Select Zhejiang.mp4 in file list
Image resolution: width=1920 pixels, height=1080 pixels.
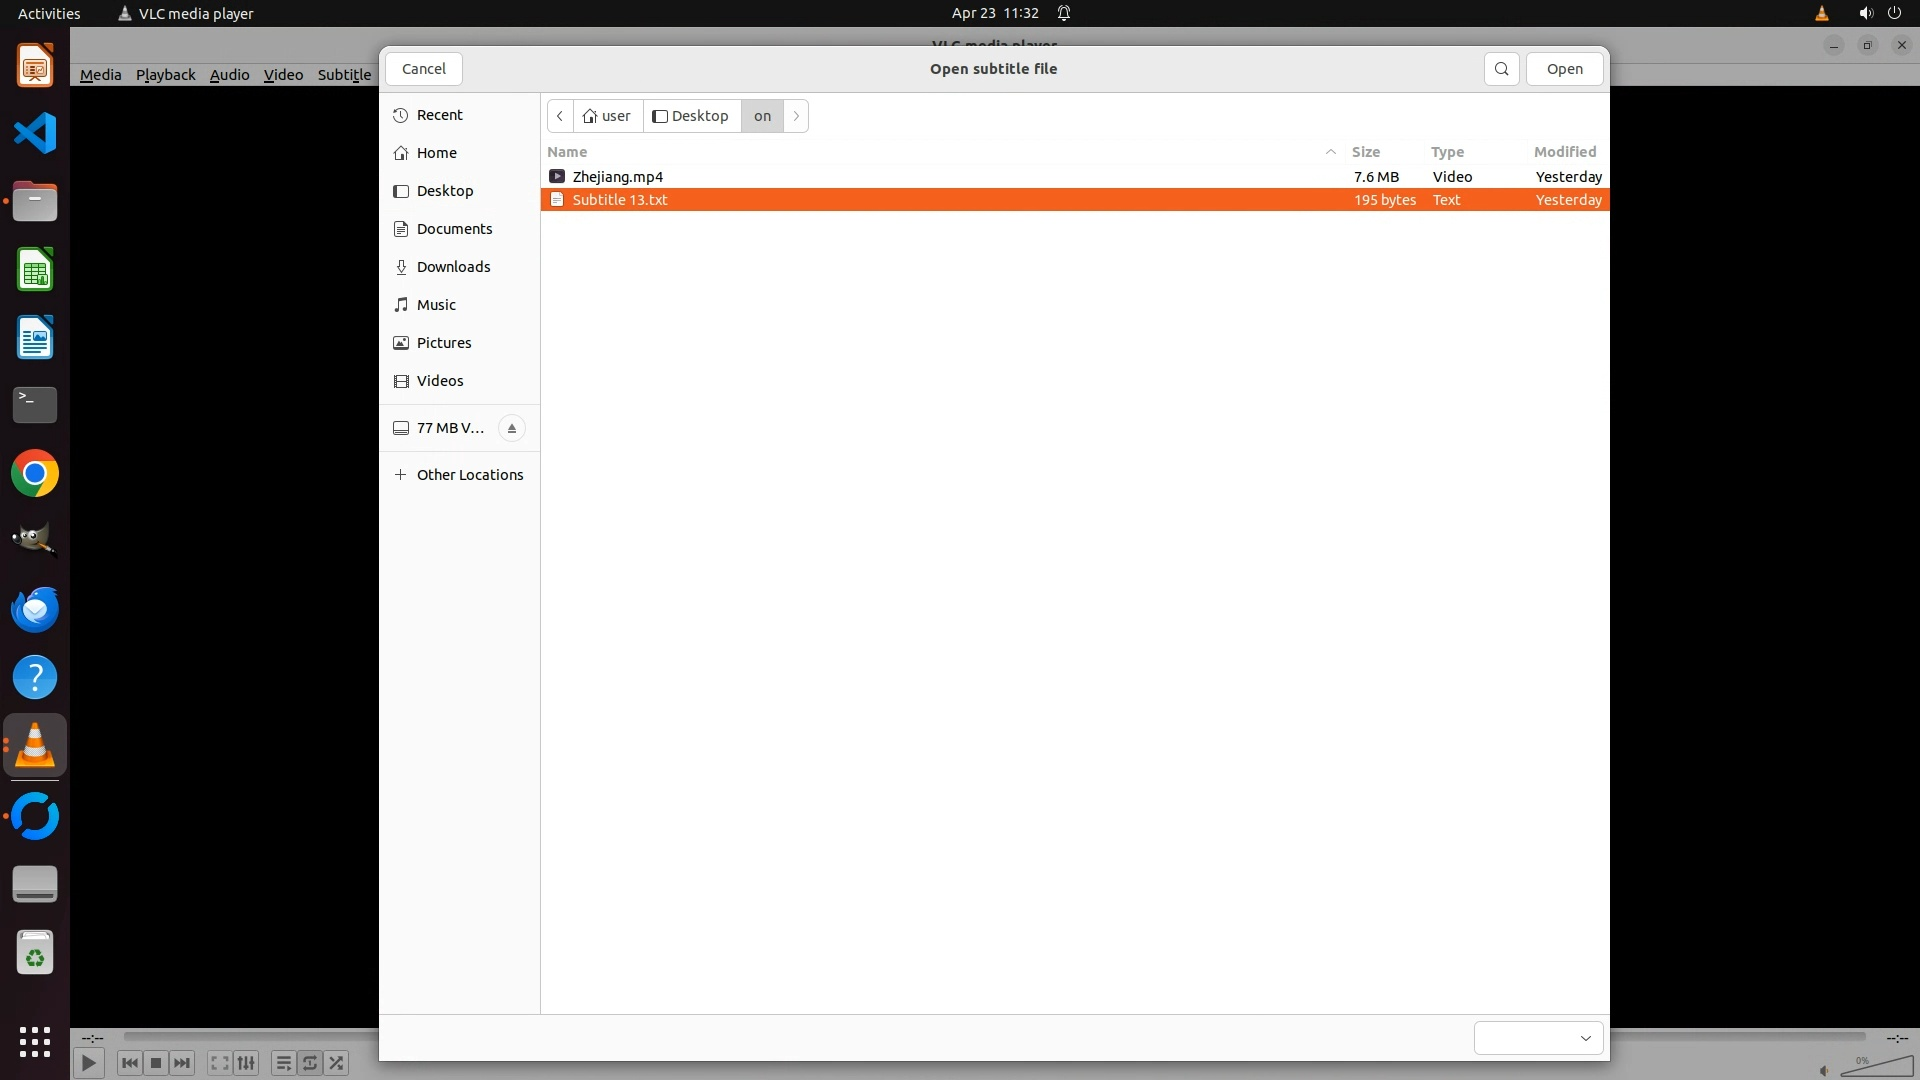pyautogui.click(x=617, y=177)
